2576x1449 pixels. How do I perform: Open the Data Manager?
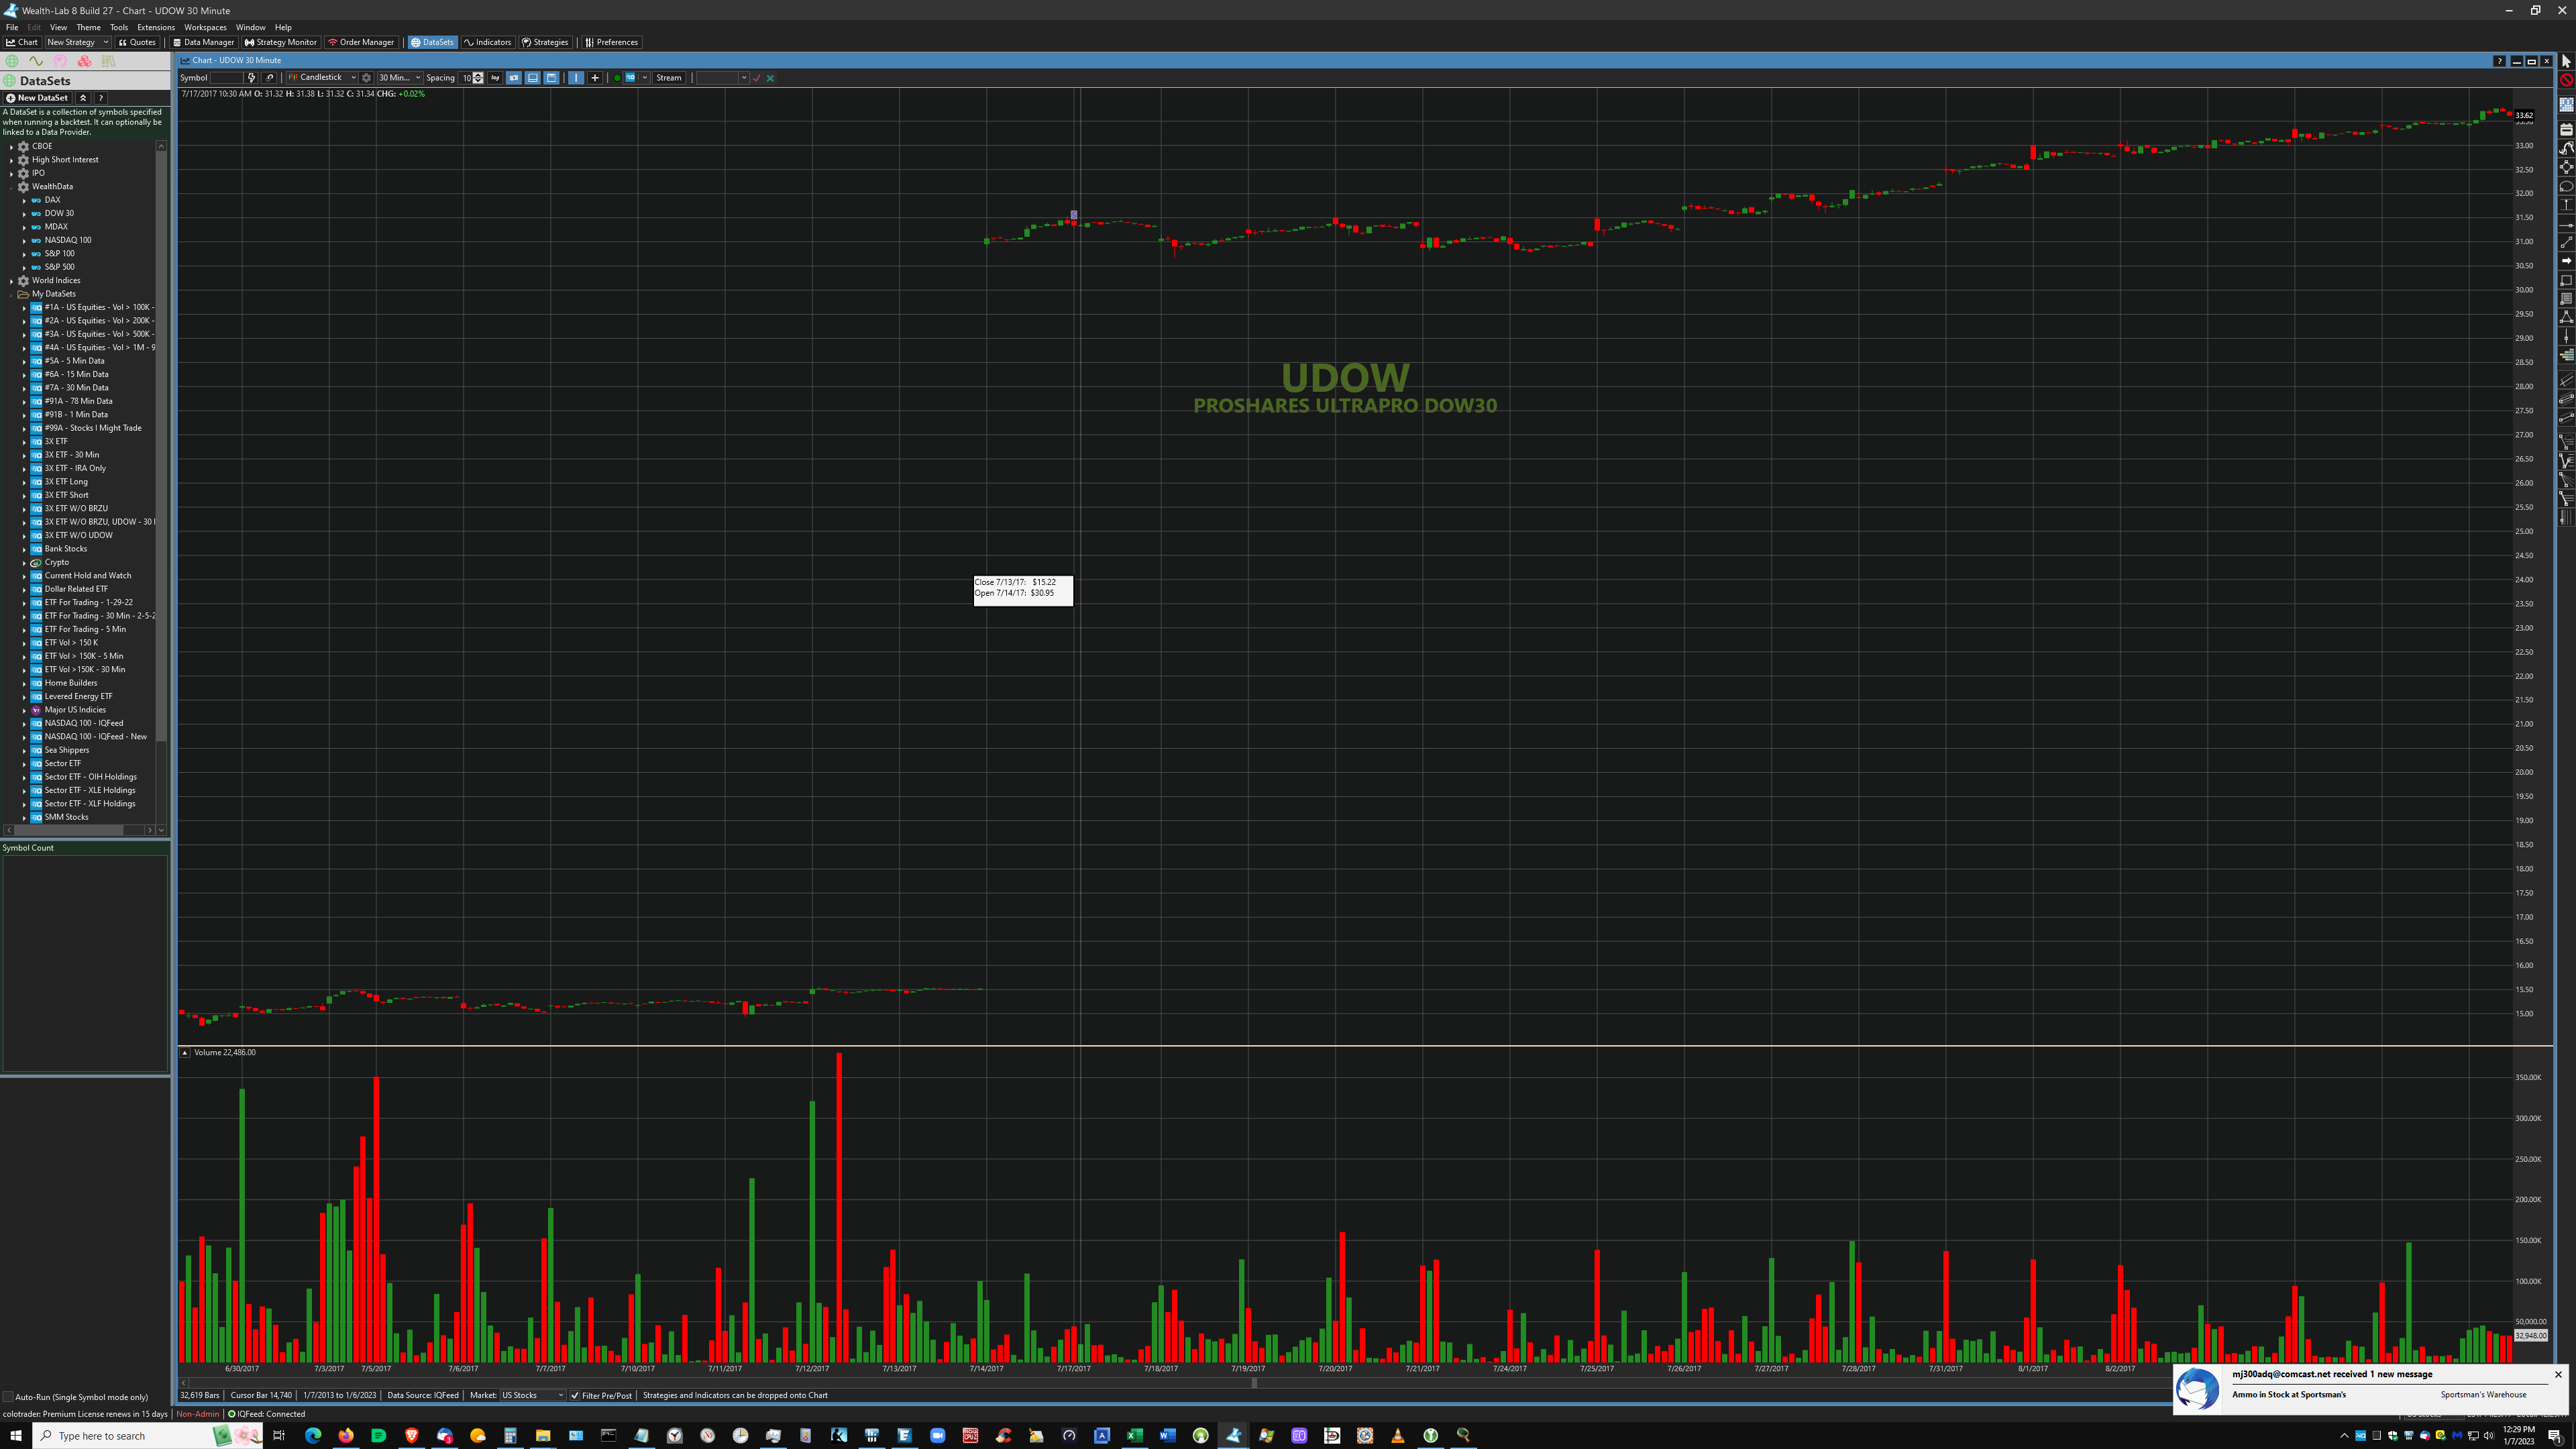pyautogui.click(x=203, y=42)
